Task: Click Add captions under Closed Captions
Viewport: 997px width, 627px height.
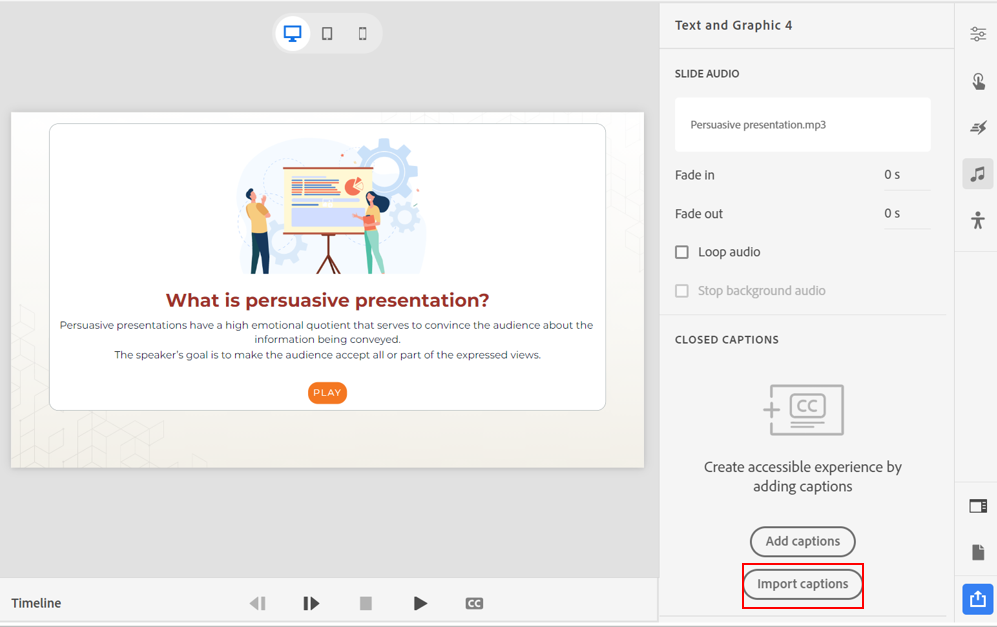Action: point(802,541)
